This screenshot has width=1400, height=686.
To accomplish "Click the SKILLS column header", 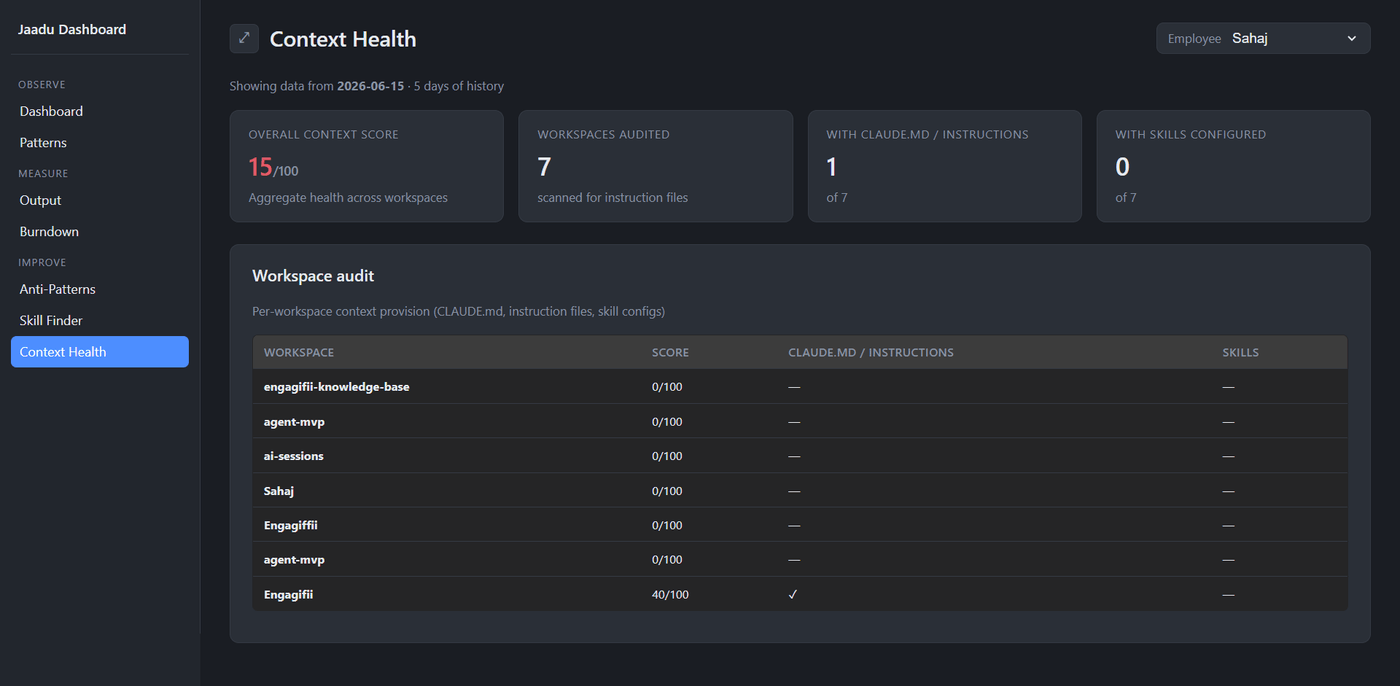I will [x=1240, y=352].
